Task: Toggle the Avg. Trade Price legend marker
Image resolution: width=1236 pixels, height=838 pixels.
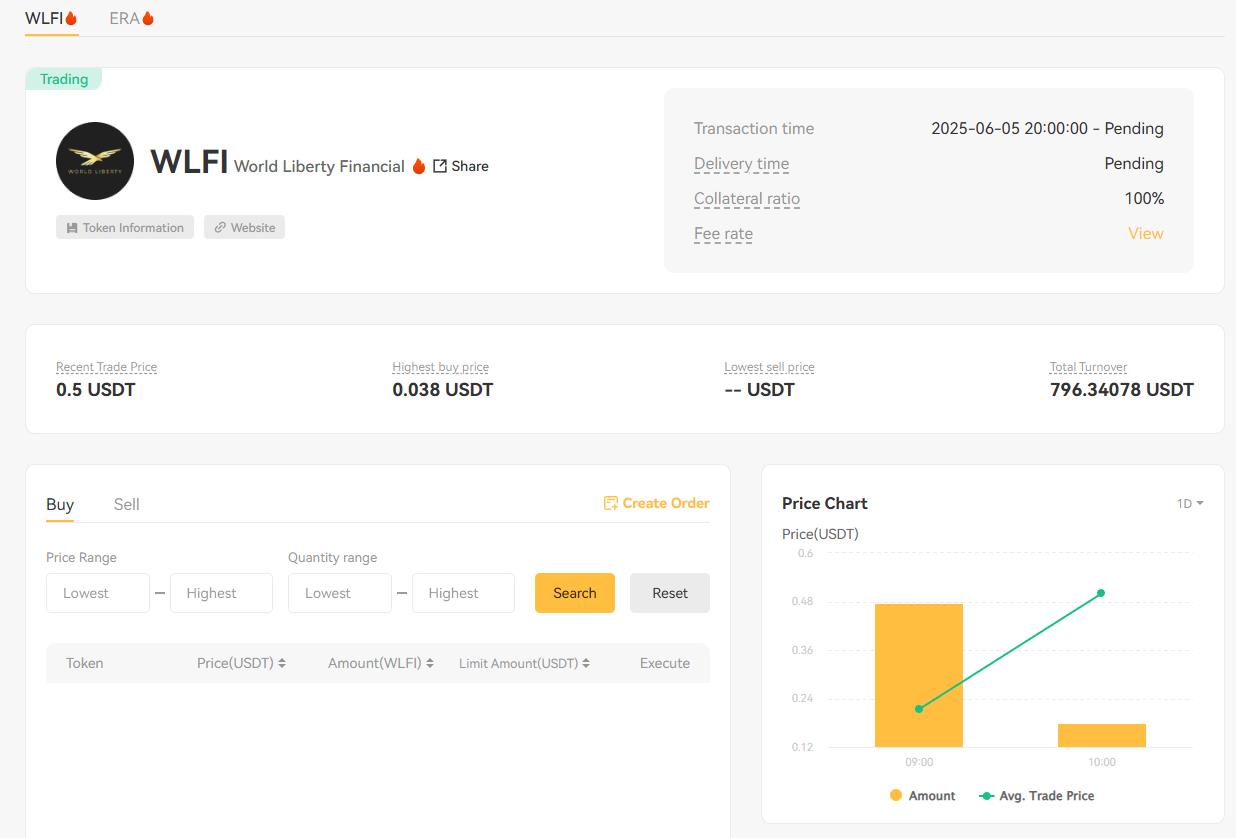Action: (987, 796)
